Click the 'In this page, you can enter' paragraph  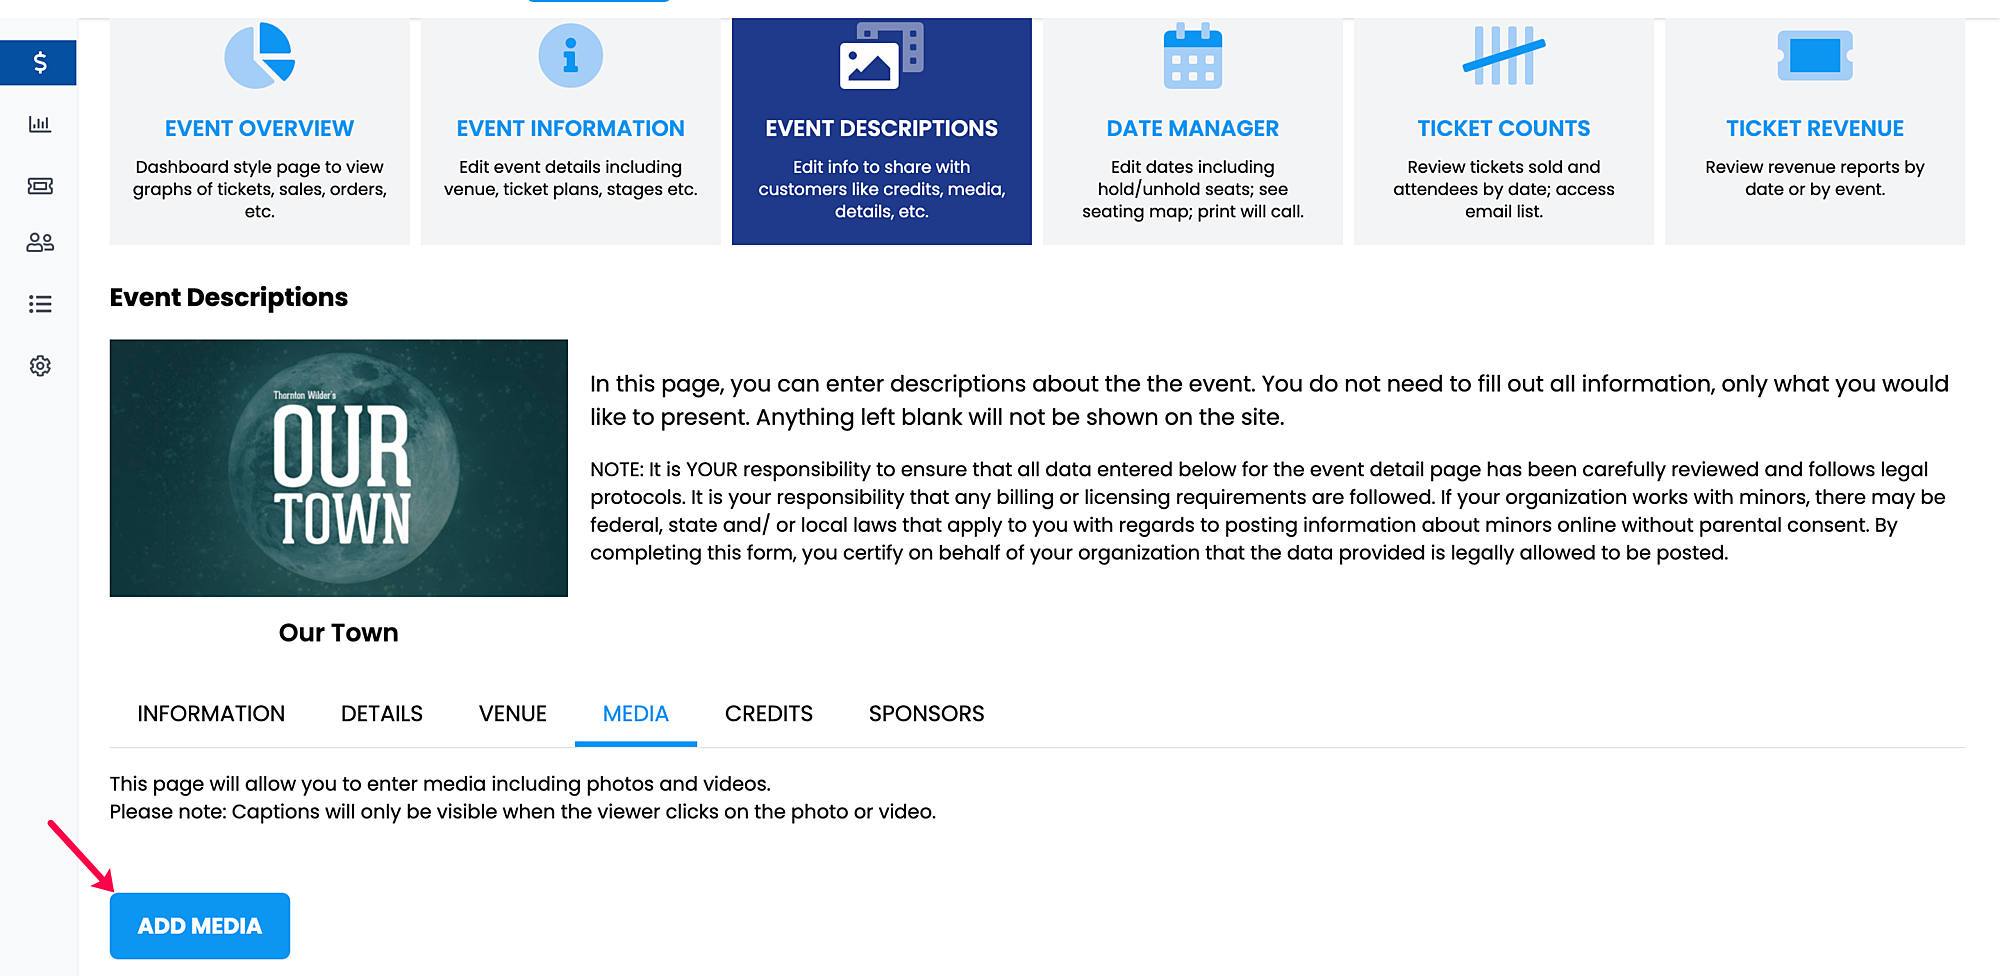(1270, 400)
